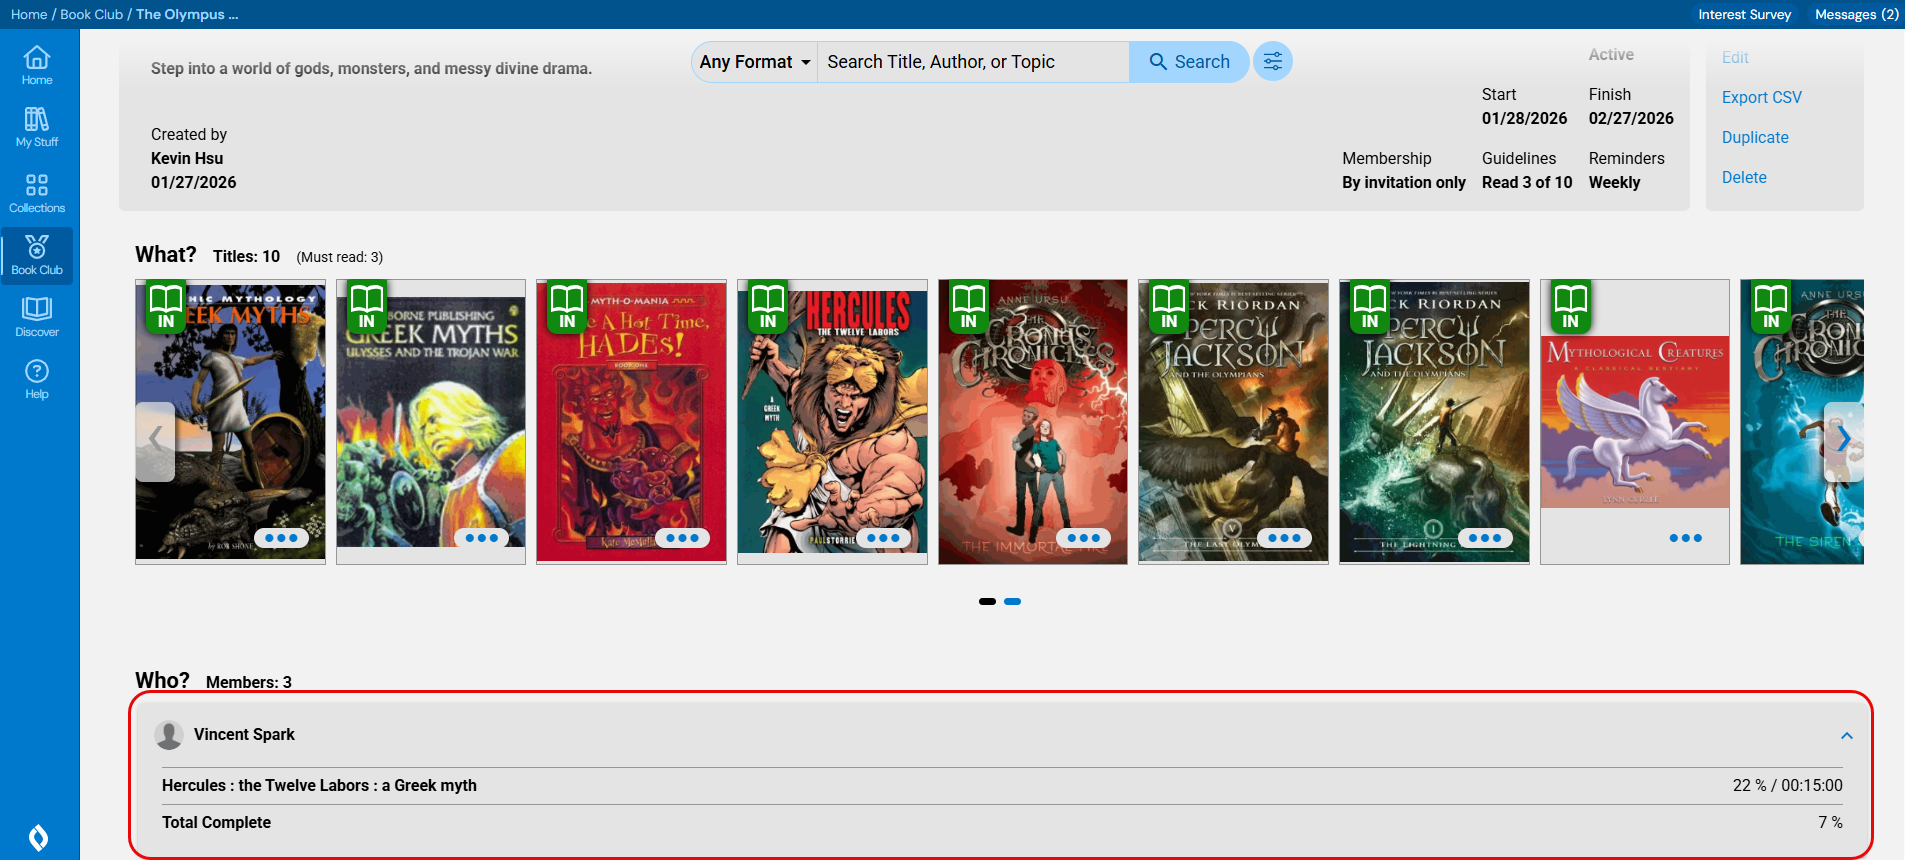Click Vincent Spark's avatar icon
Image resolution: width=1905 pixels, height=860 pixels.
click(x=169, y=735)
